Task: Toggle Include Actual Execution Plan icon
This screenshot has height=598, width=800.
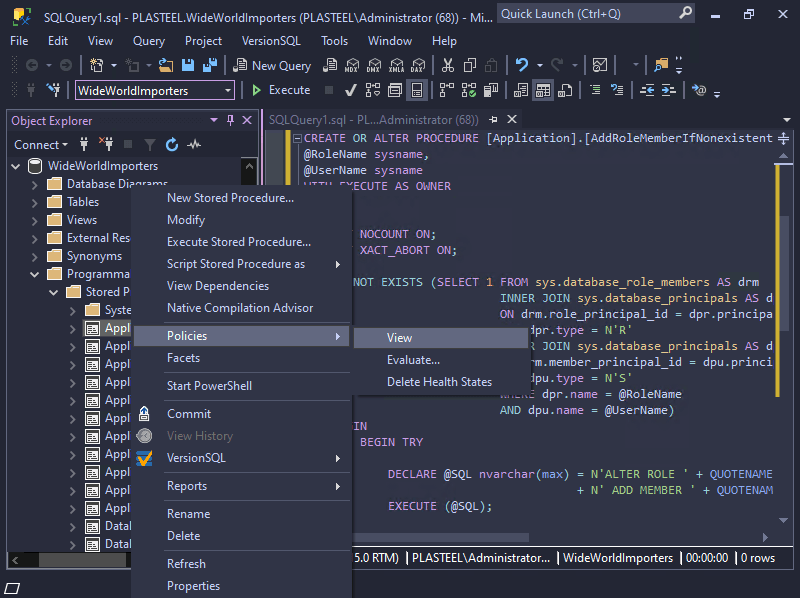Action: (x=446, y=90)
